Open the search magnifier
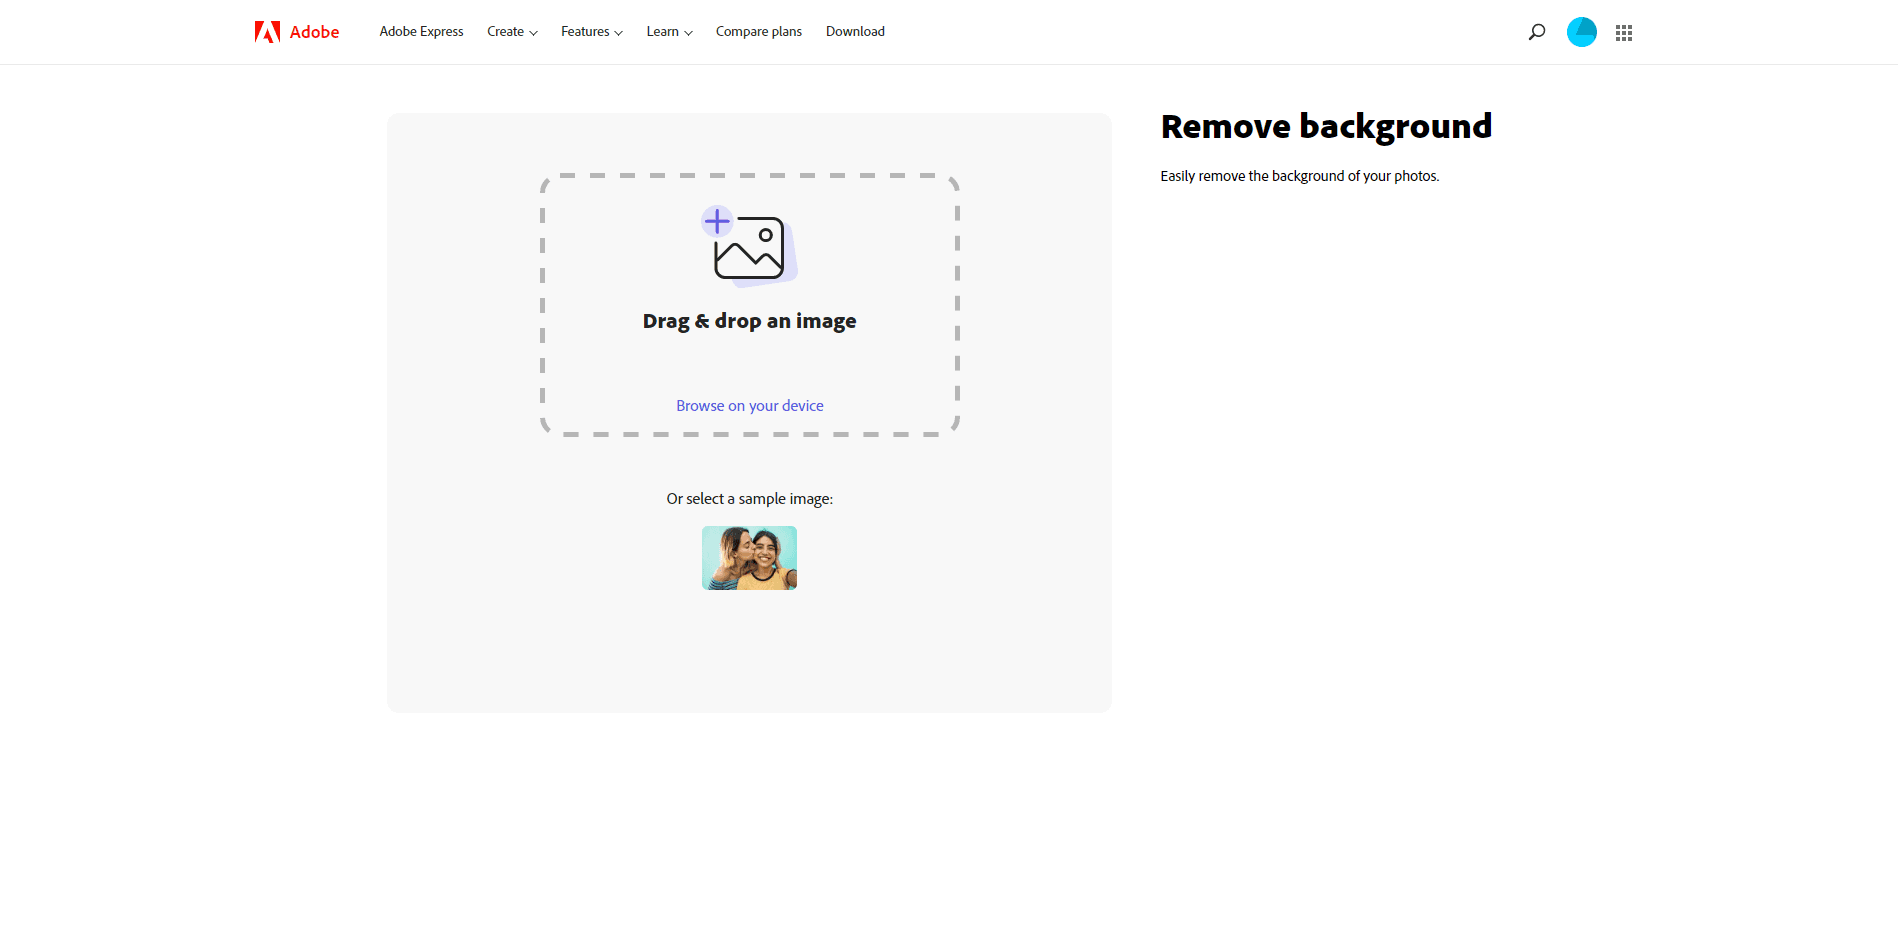This screenshot has width=1898, height=934. 1535,31
